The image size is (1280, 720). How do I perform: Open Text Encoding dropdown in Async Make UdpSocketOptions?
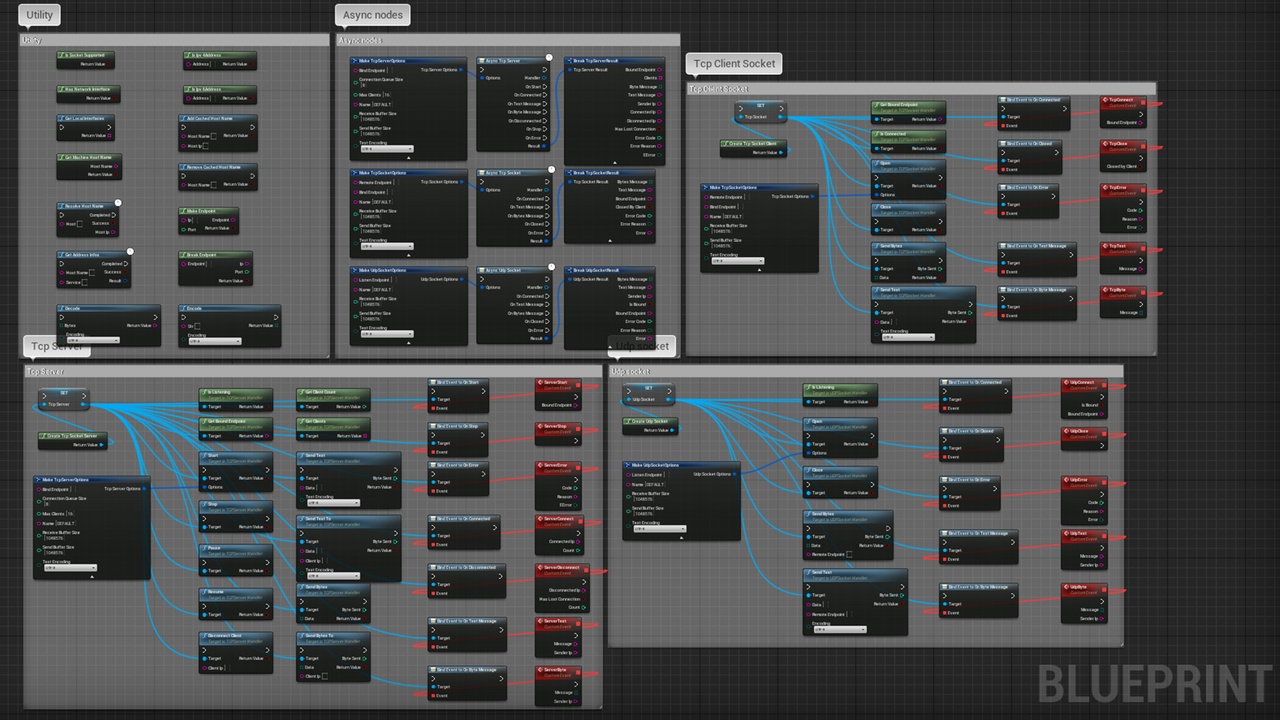coord(386,334)
